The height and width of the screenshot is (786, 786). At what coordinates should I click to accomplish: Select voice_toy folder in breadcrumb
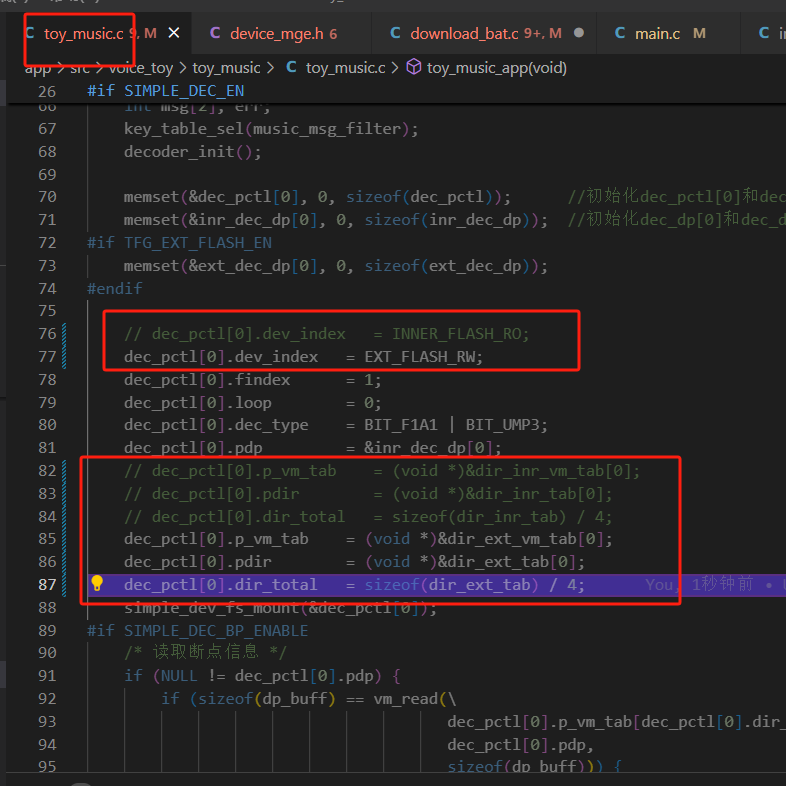pyautogui.click(x=141, y=68)
